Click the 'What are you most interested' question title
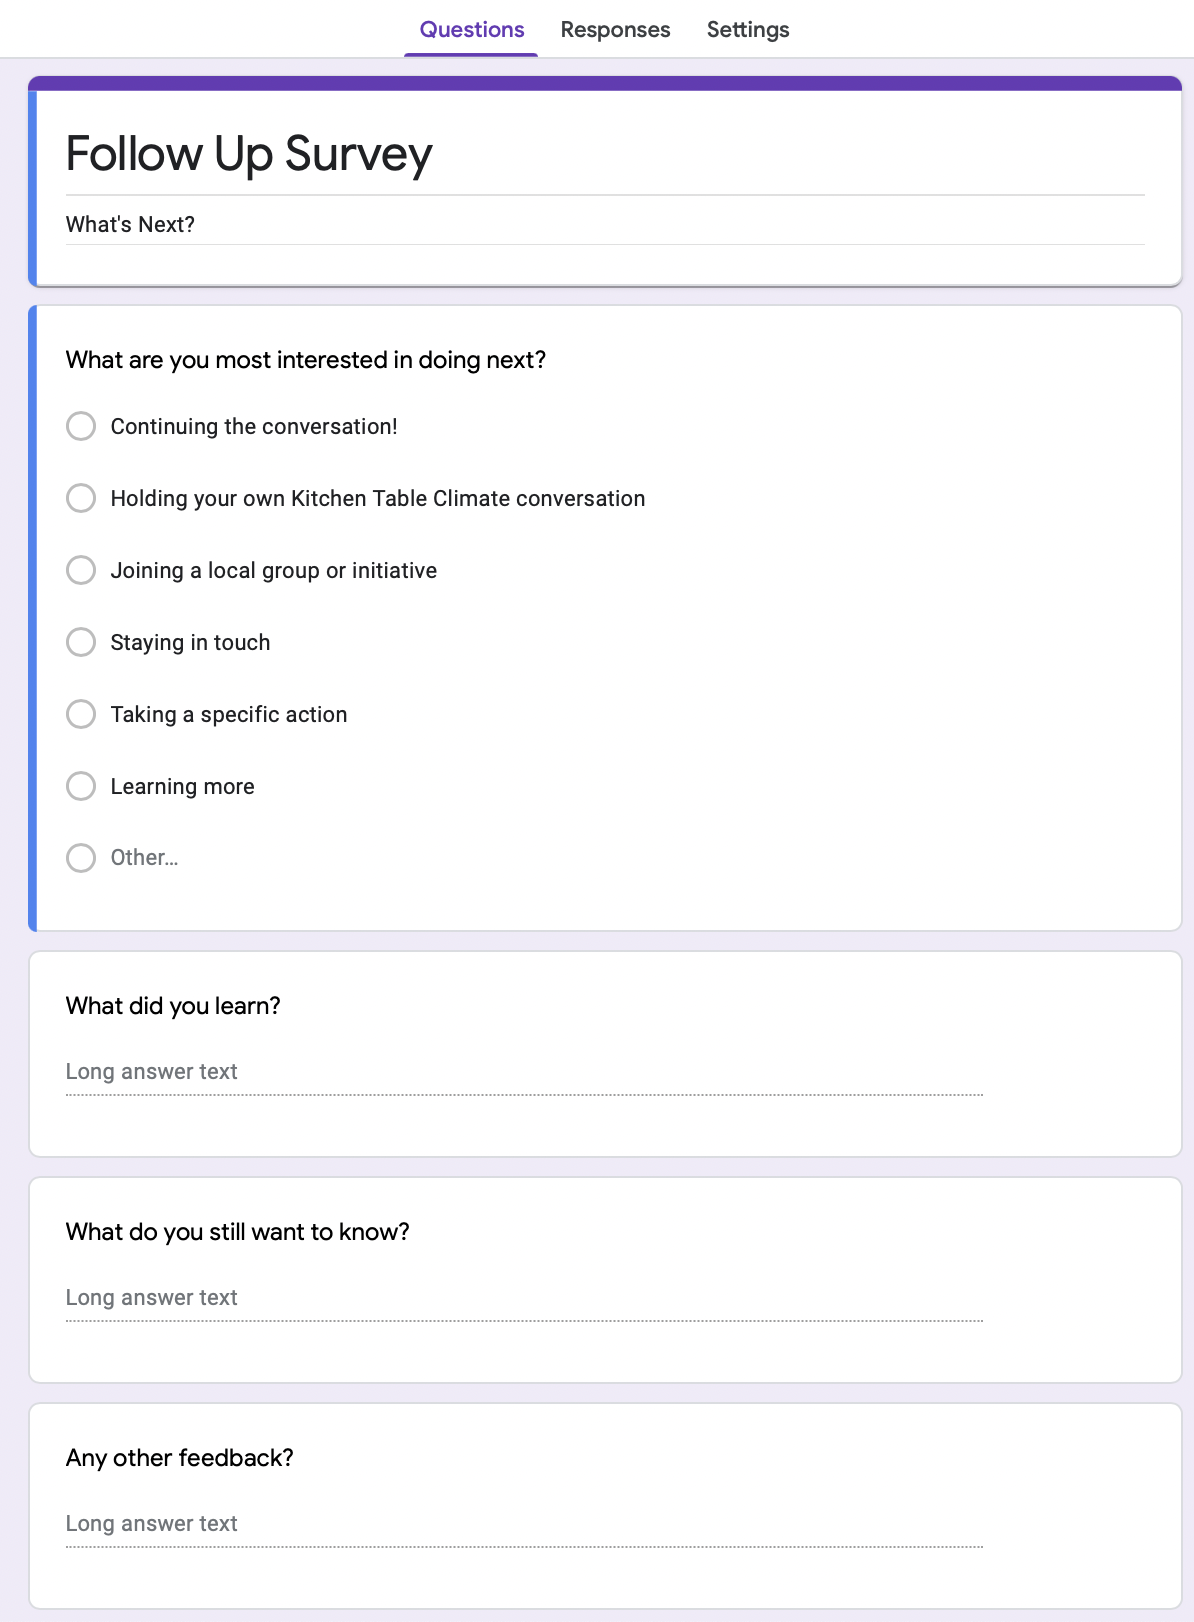1194x1622 pixels. click(305, 360)
